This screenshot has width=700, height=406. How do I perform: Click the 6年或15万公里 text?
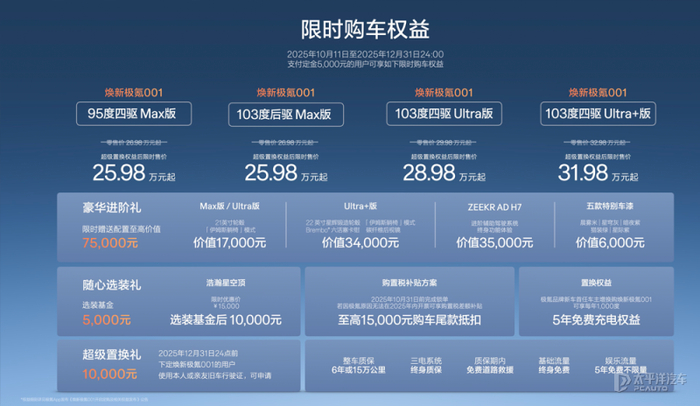click(358, 370)
